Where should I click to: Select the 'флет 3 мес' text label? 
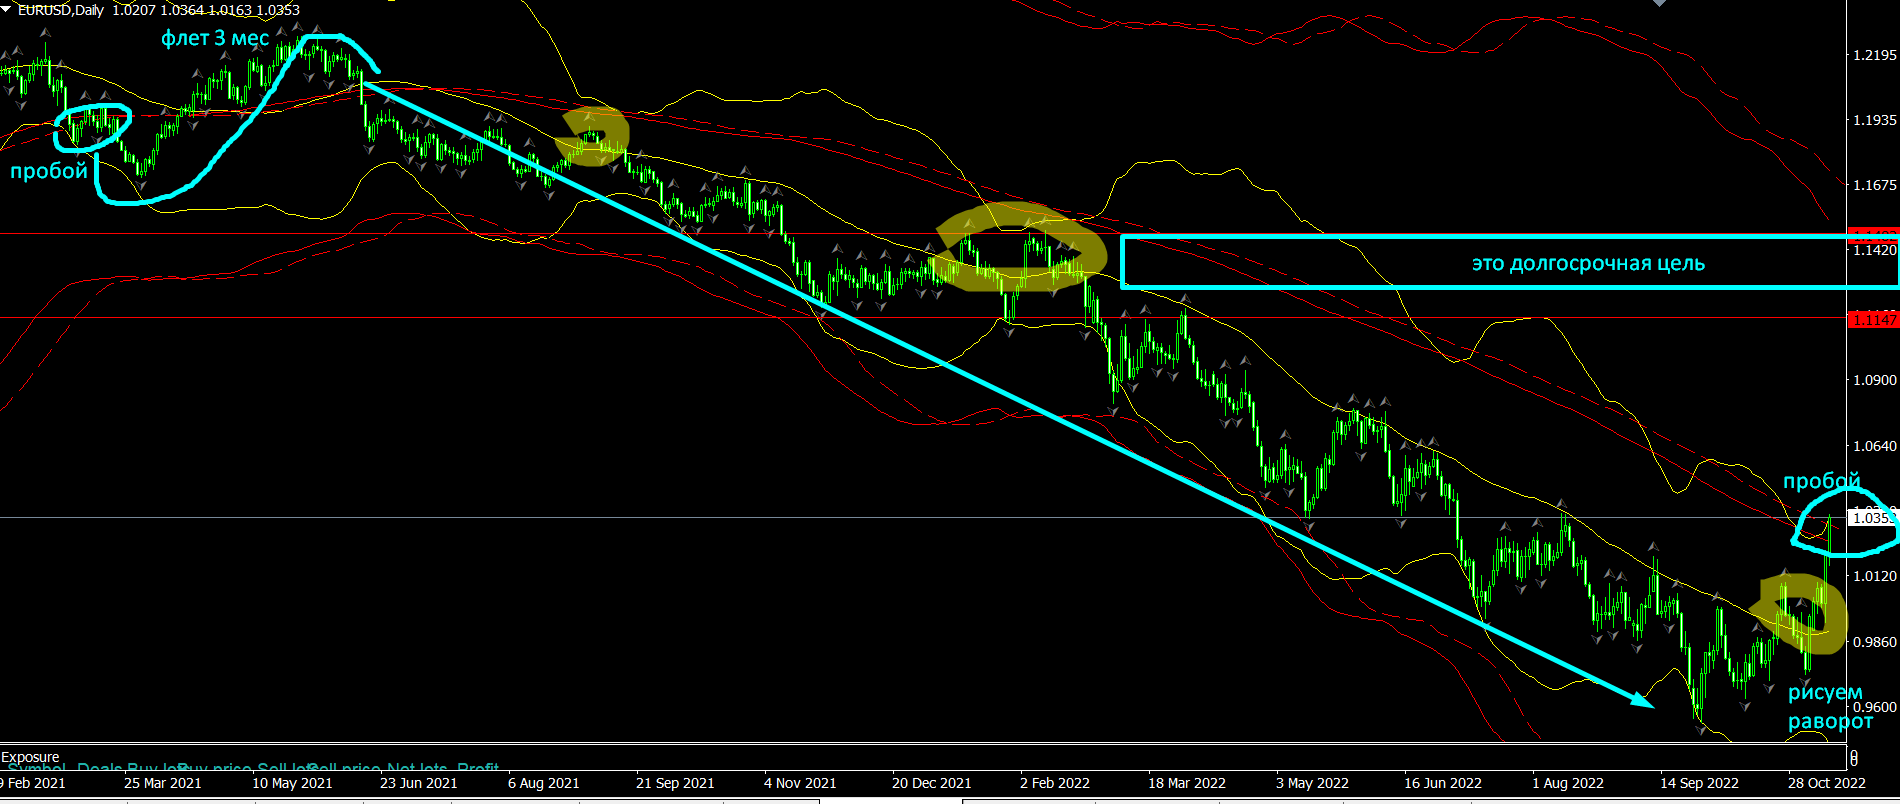215,39
